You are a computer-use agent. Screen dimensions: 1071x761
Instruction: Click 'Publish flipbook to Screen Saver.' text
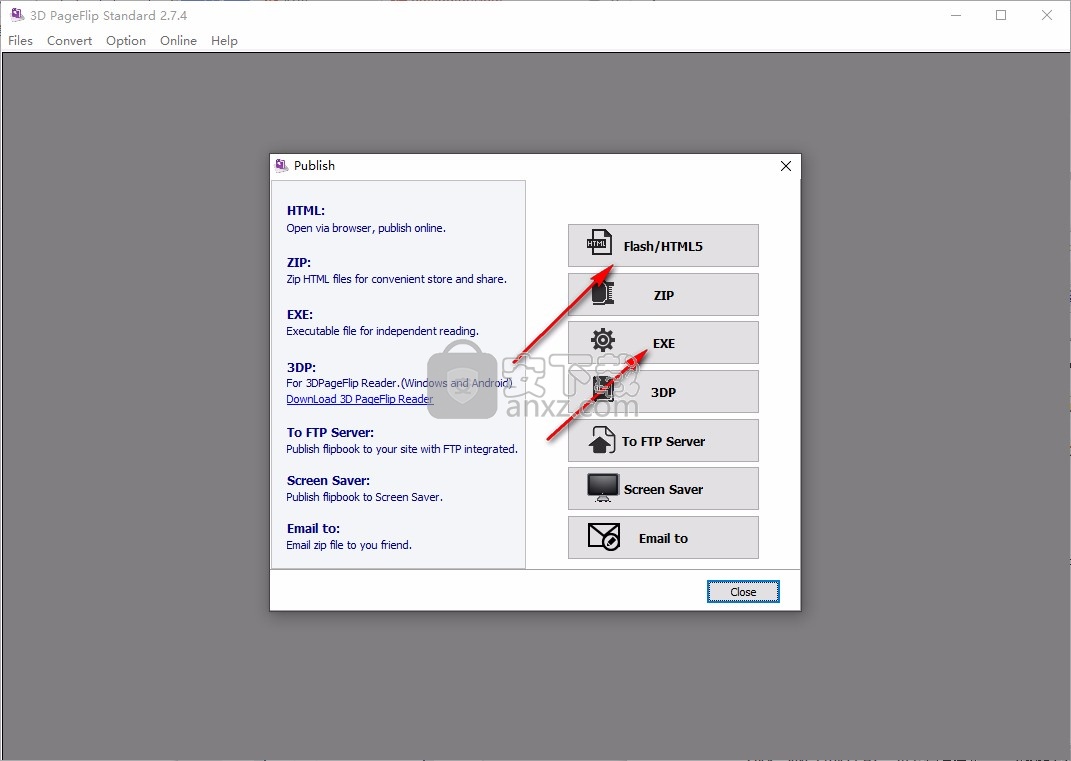click(365, 497)
